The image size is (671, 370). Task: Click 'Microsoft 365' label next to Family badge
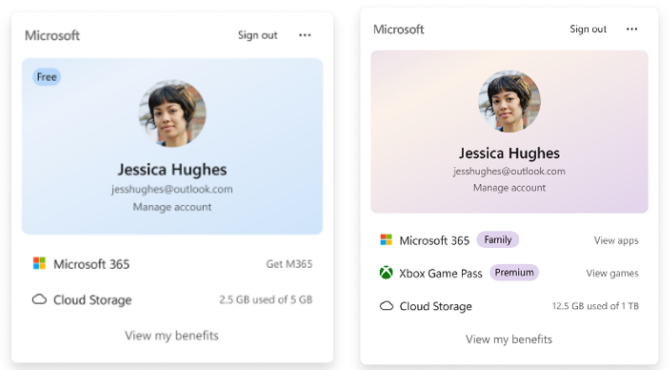click(434, 240)
